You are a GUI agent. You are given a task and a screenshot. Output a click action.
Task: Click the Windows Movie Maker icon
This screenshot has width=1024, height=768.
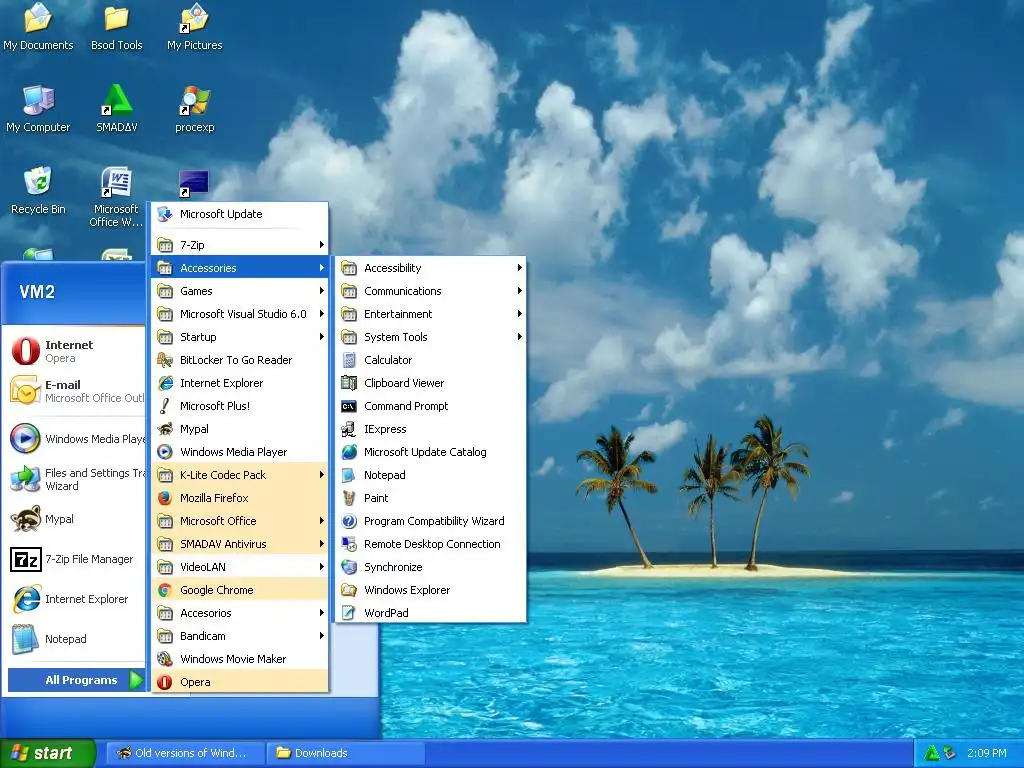(x=165, y=659)
